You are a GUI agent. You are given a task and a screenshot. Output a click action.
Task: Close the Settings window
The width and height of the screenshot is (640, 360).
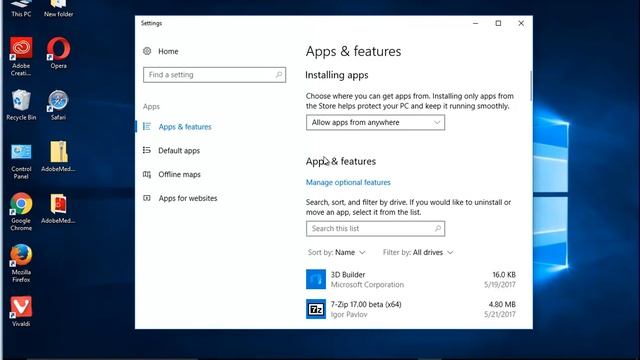pos(521,23)
